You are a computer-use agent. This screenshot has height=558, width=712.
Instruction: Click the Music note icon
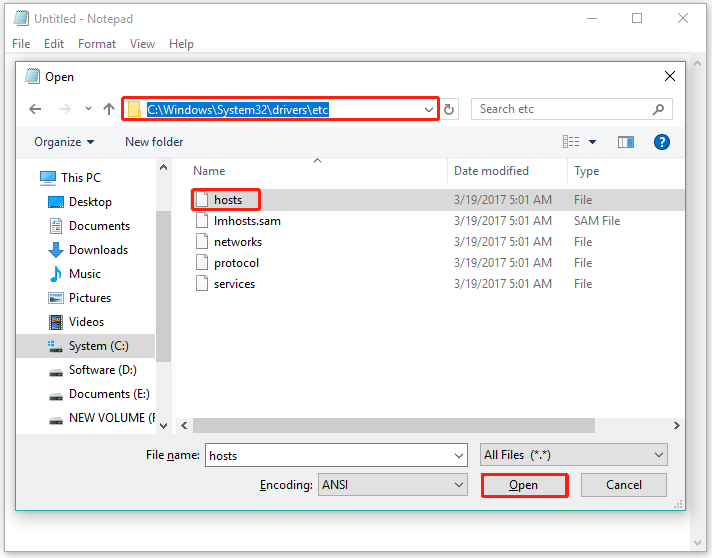pyautogui.click(x=55, y=274)
